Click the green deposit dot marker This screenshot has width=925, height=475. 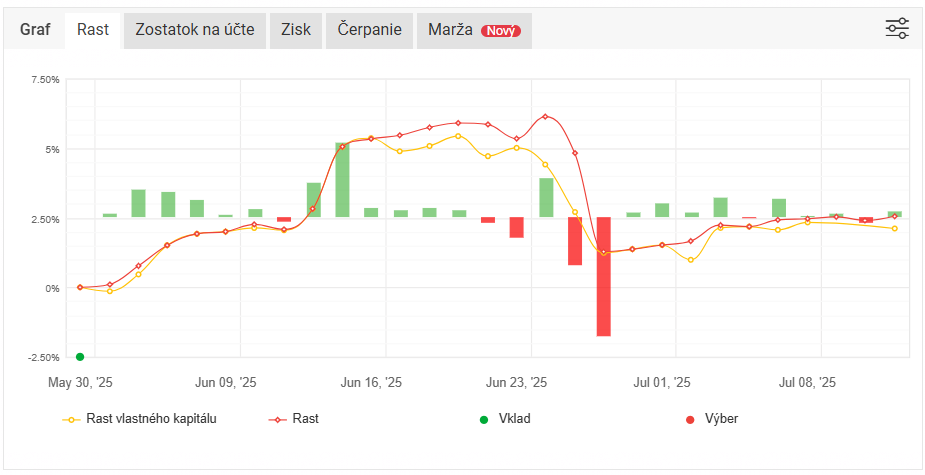[80, 356]
